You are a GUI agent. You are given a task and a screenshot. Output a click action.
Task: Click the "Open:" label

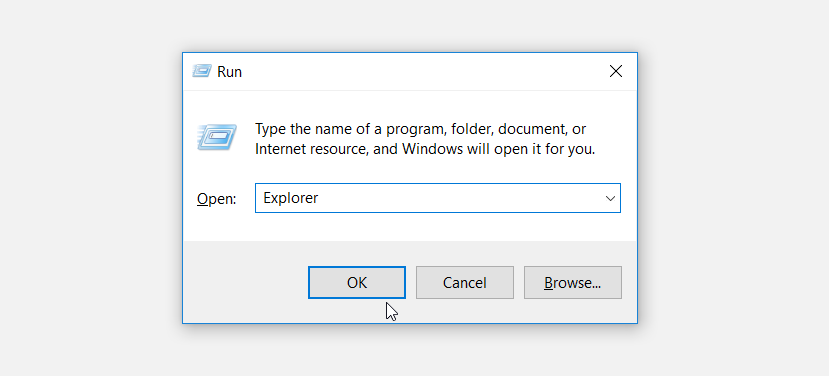pyautogui.click(x=217, y=199)
